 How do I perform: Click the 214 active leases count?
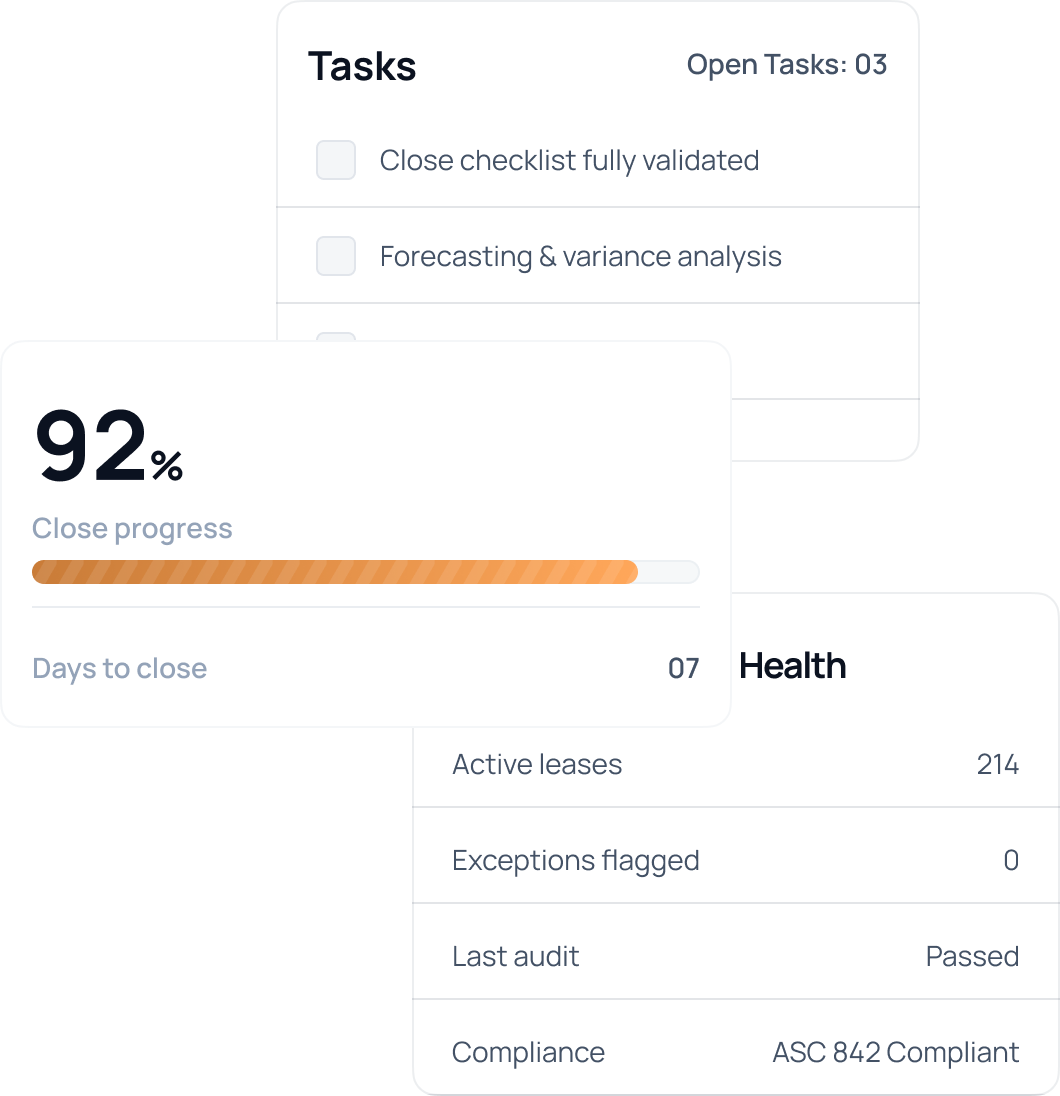coord(997,764)
